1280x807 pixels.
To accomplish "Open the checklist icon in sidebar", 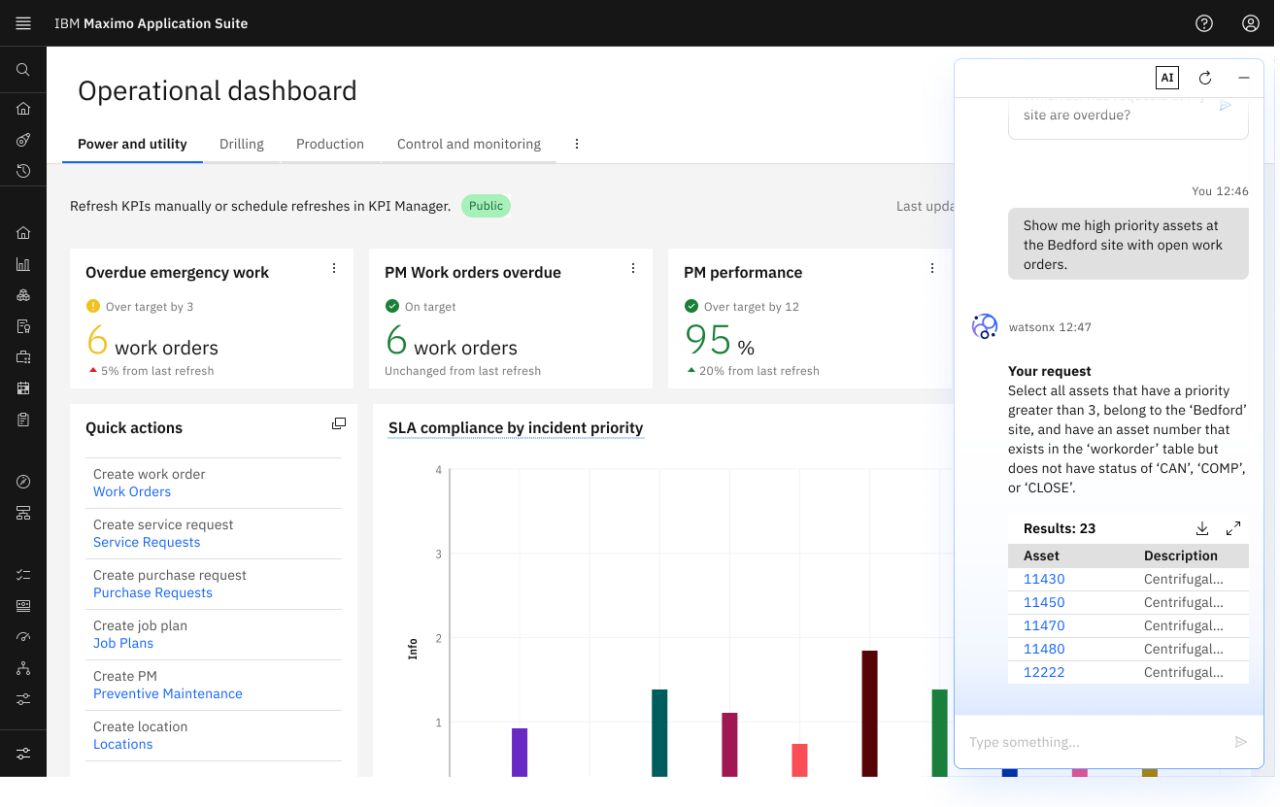I will tap(23, 575).
